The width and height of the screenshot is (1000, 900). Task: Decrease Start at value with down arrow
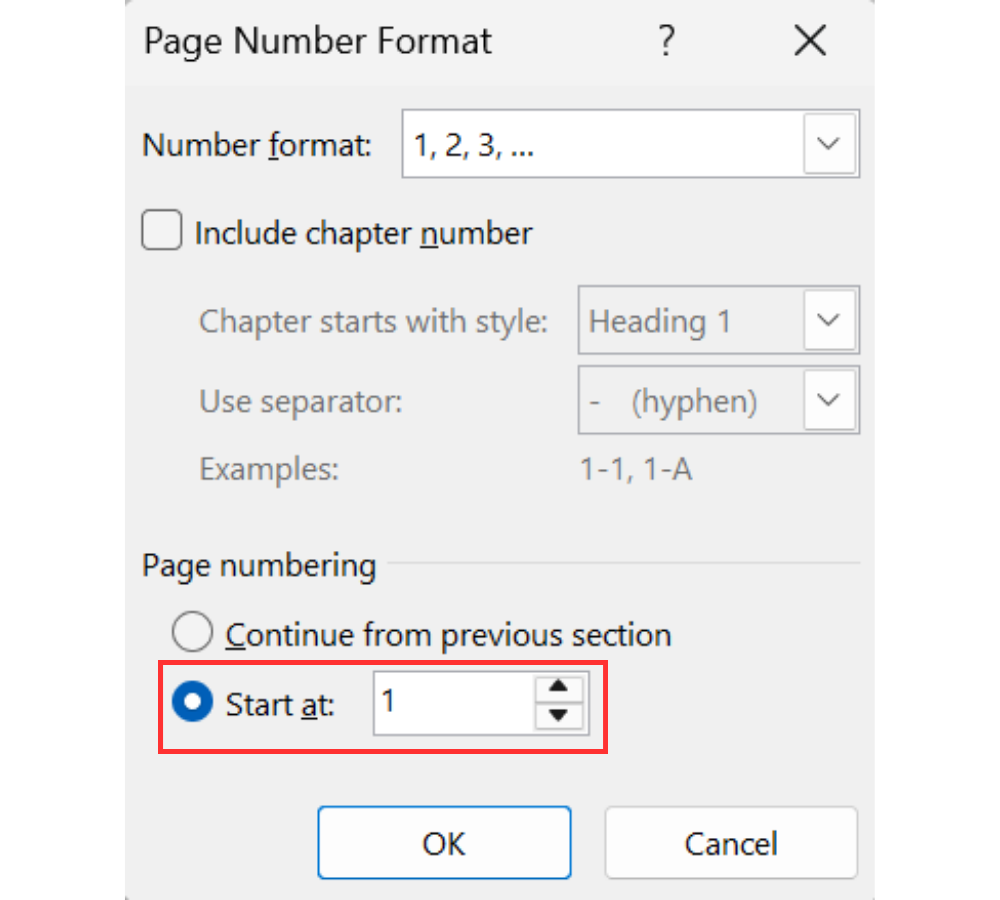[559, 715]
